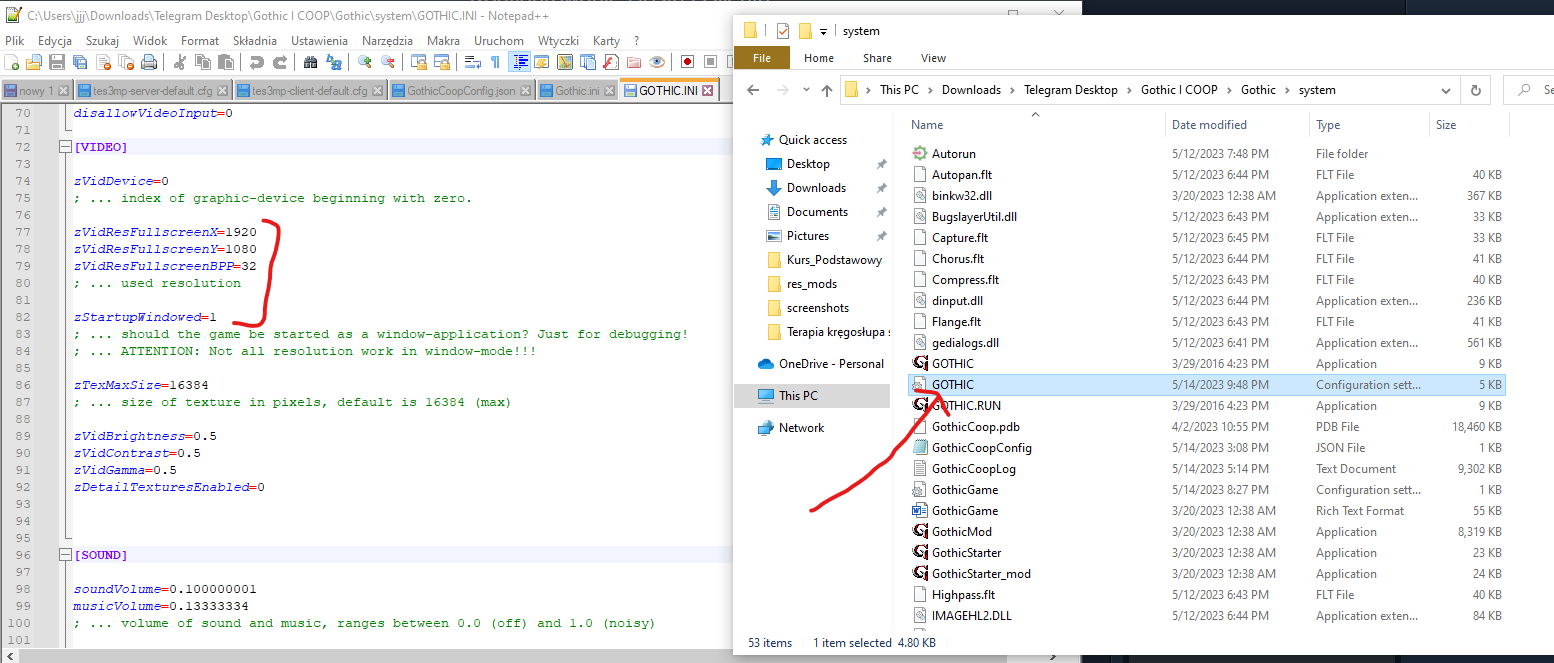Open Customize Quick Access Toolbar dropdown
The height and width of the screenshot is (663, 1554).
pos(824,31)
